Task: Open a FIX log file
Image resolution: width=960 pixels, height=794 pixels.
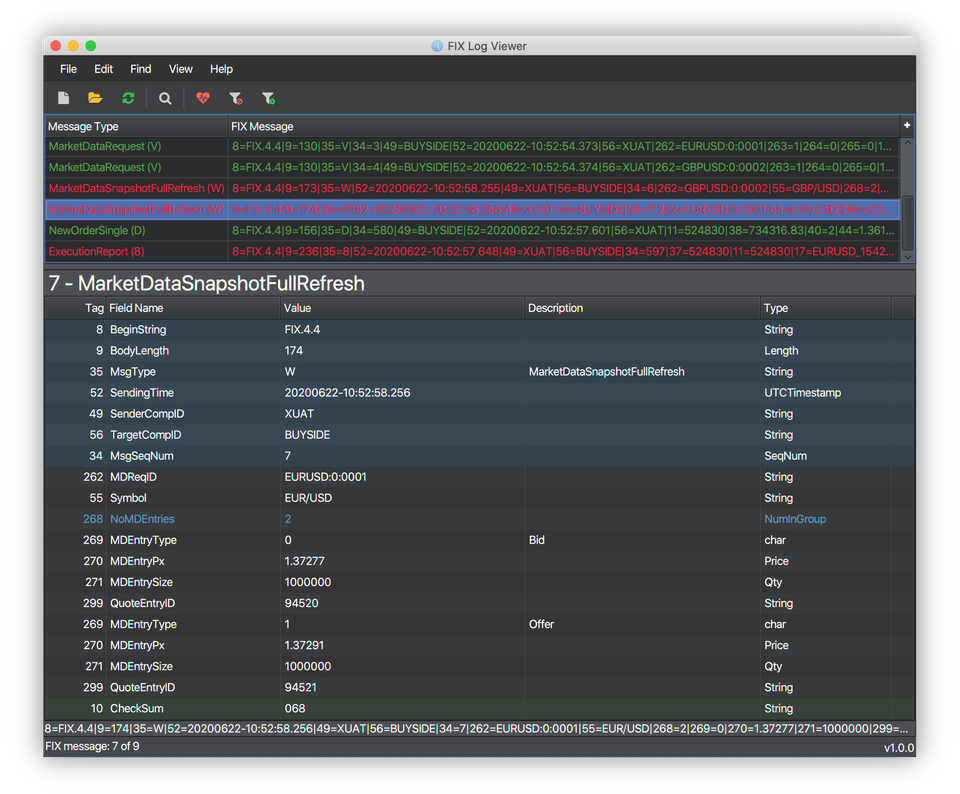Action: point(95,97)
